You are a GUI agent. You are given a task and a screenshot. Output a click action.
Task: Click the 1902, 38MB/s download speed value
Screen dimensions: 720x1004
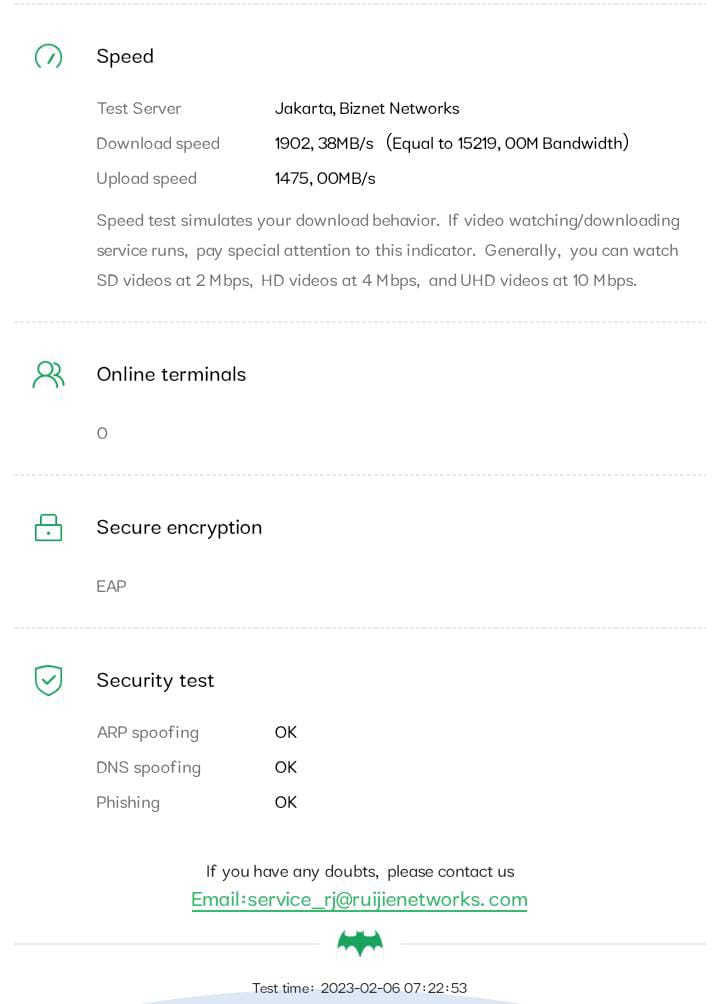pyautogui.click(x=324, y=143)
